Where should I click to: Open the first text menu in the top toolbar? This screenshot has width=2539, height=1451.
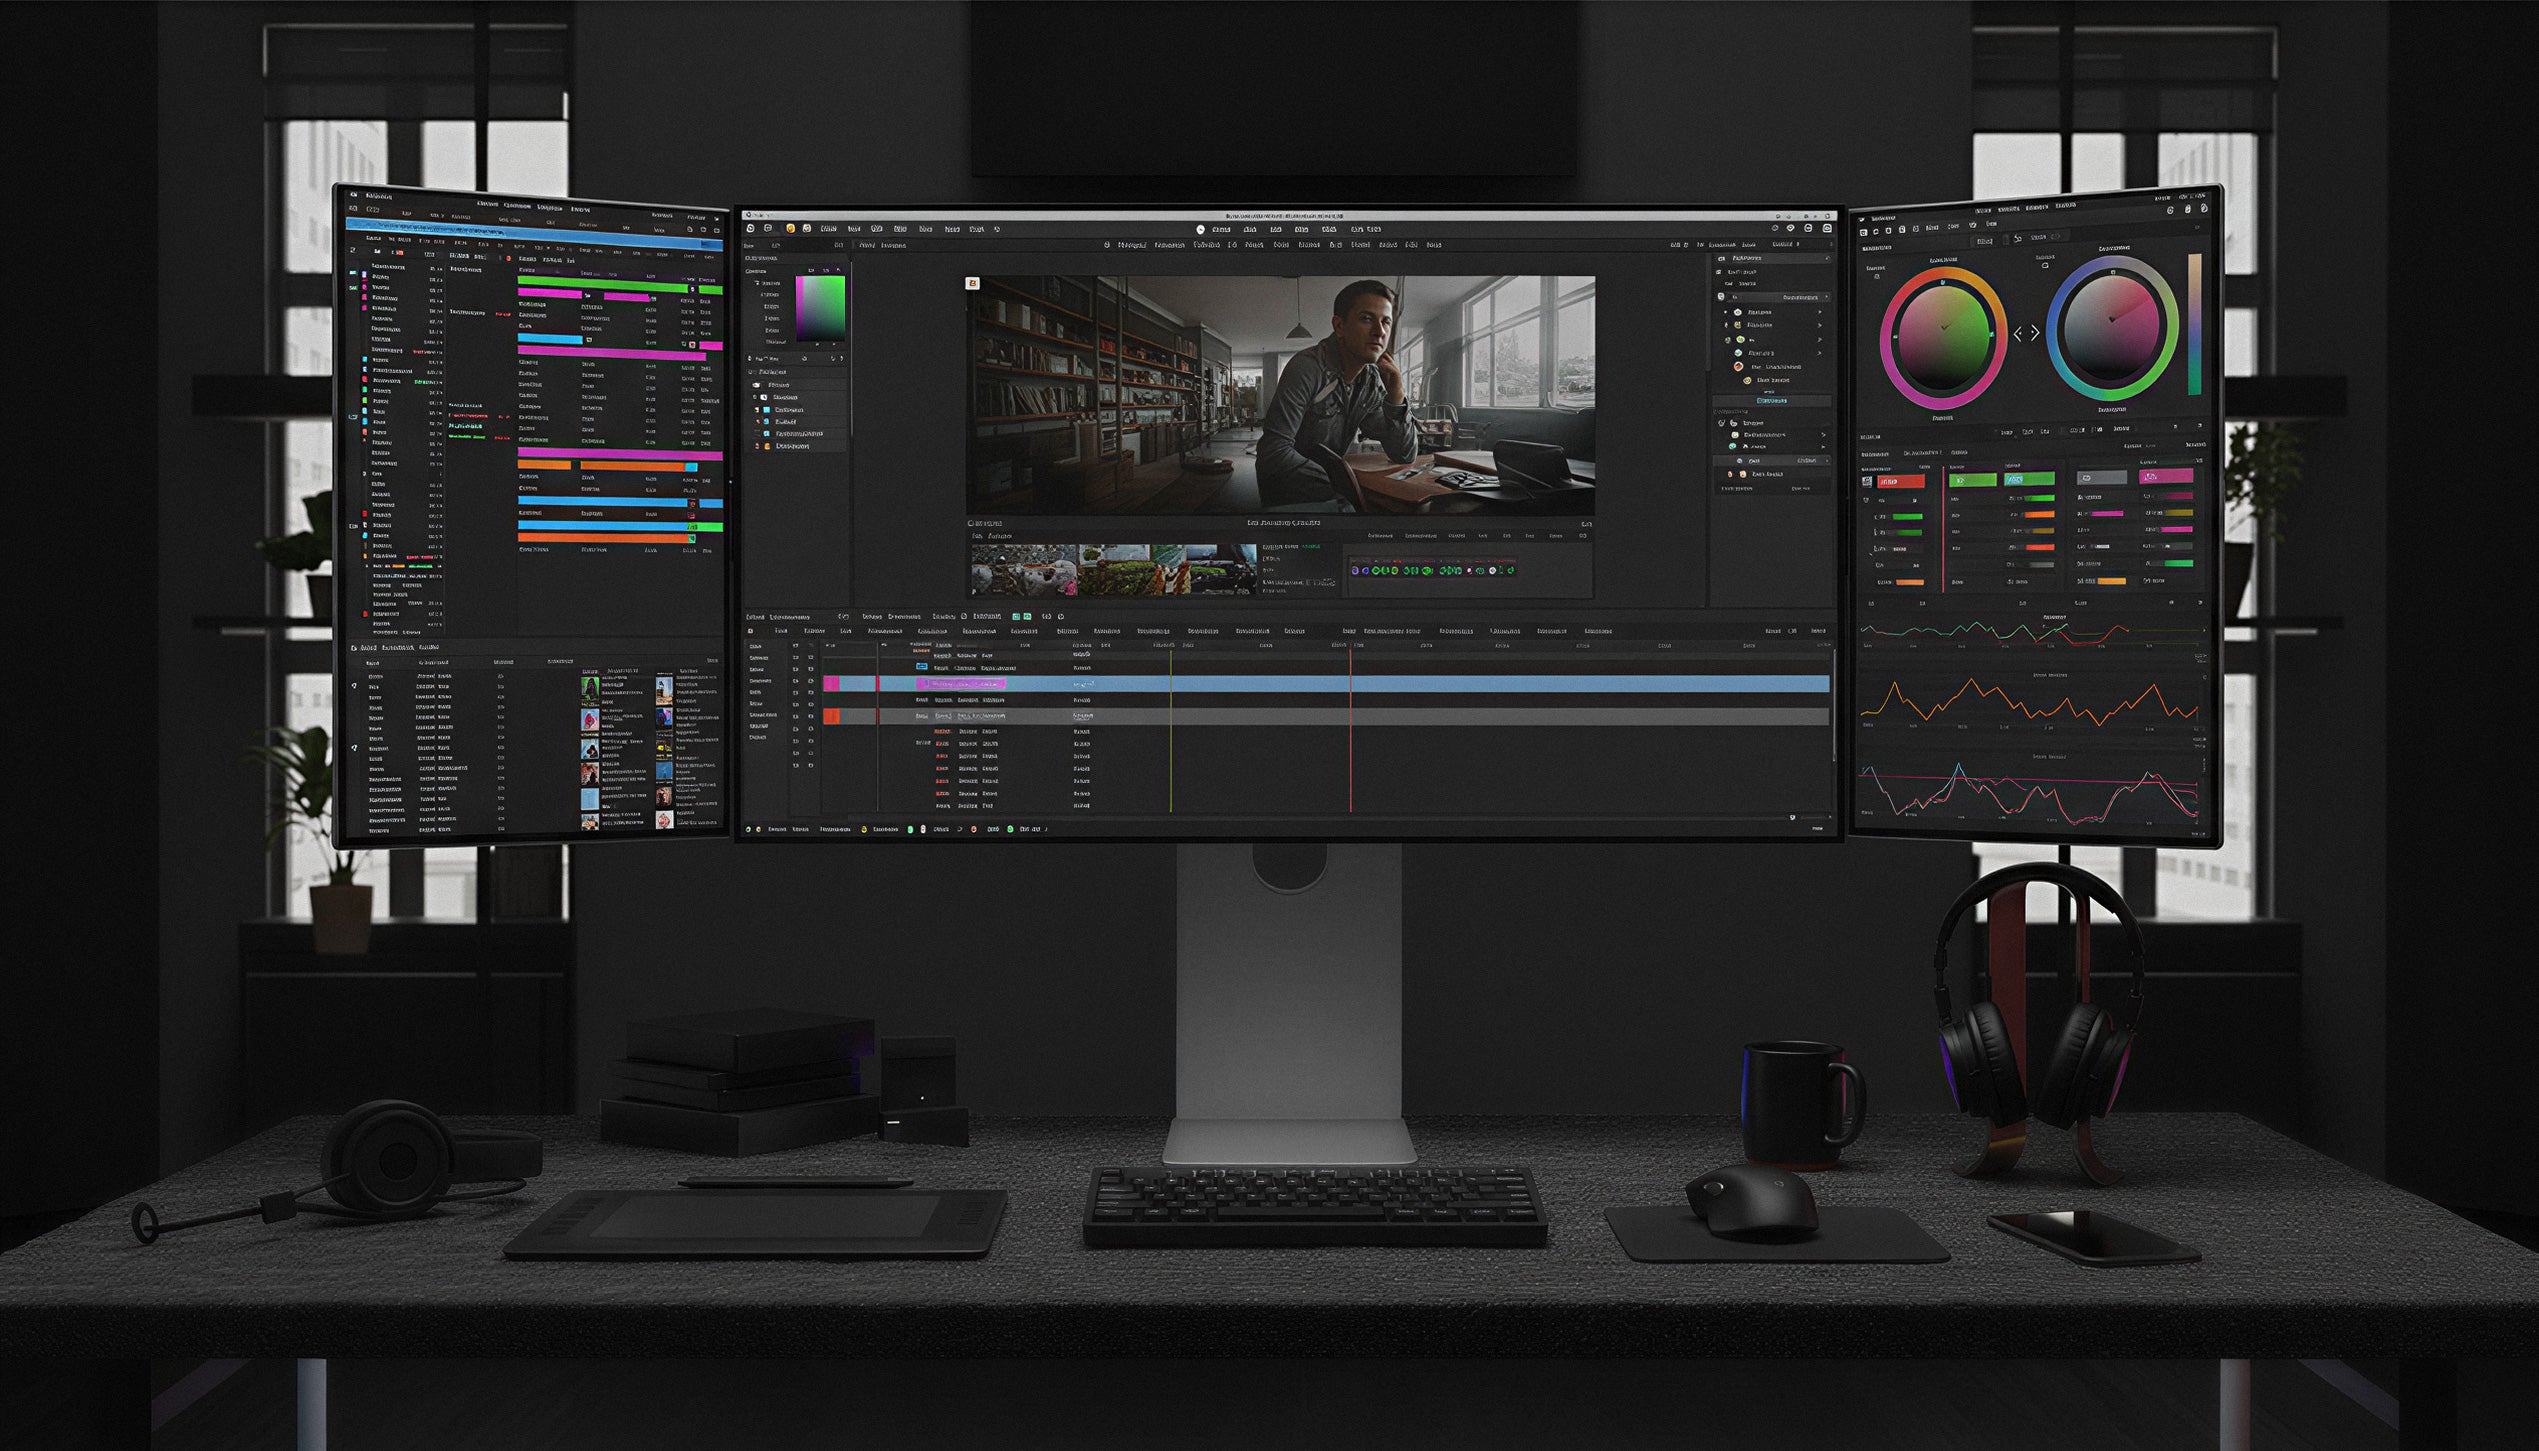tap(829, 229)
